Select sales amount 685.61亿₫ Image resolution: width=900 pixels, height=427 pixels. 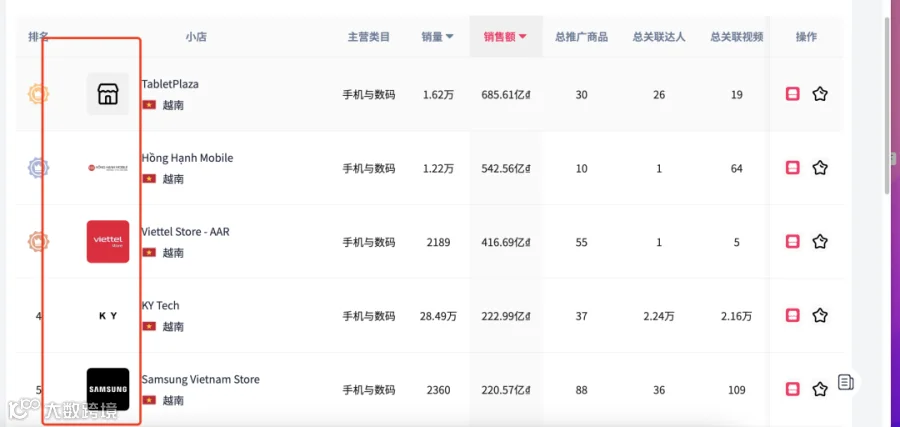coord(506,95)
